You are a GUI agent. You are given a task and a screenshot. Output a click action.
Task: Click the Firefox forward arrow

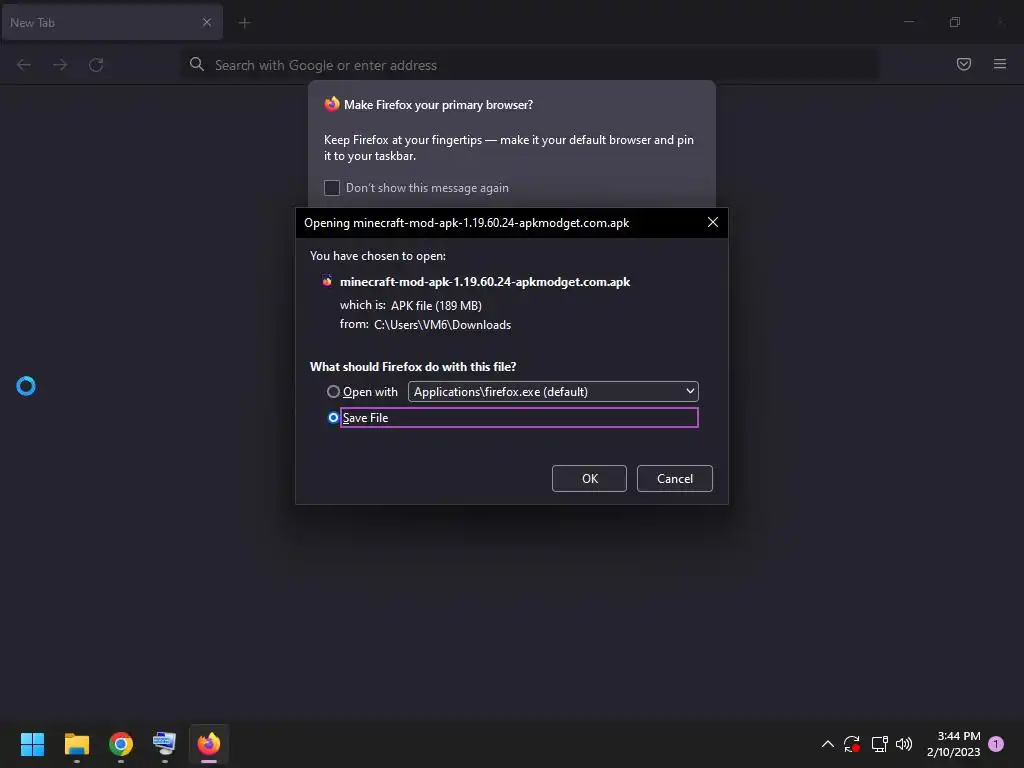[60, 65]
